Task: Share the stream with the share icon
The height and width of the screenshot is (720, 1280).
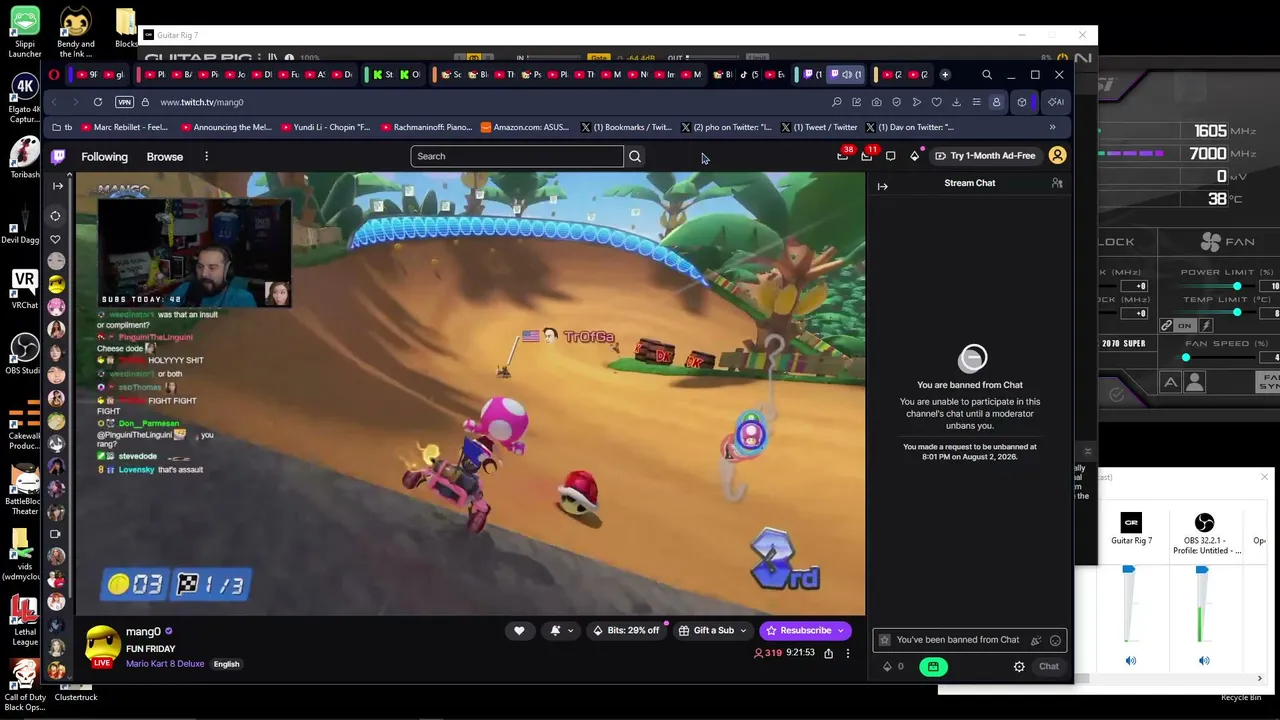Action: [x=828, y=653]
